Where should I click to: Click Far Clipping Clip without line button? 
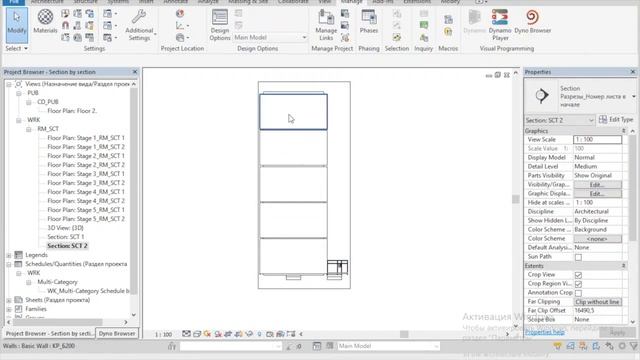pos(597,302)
